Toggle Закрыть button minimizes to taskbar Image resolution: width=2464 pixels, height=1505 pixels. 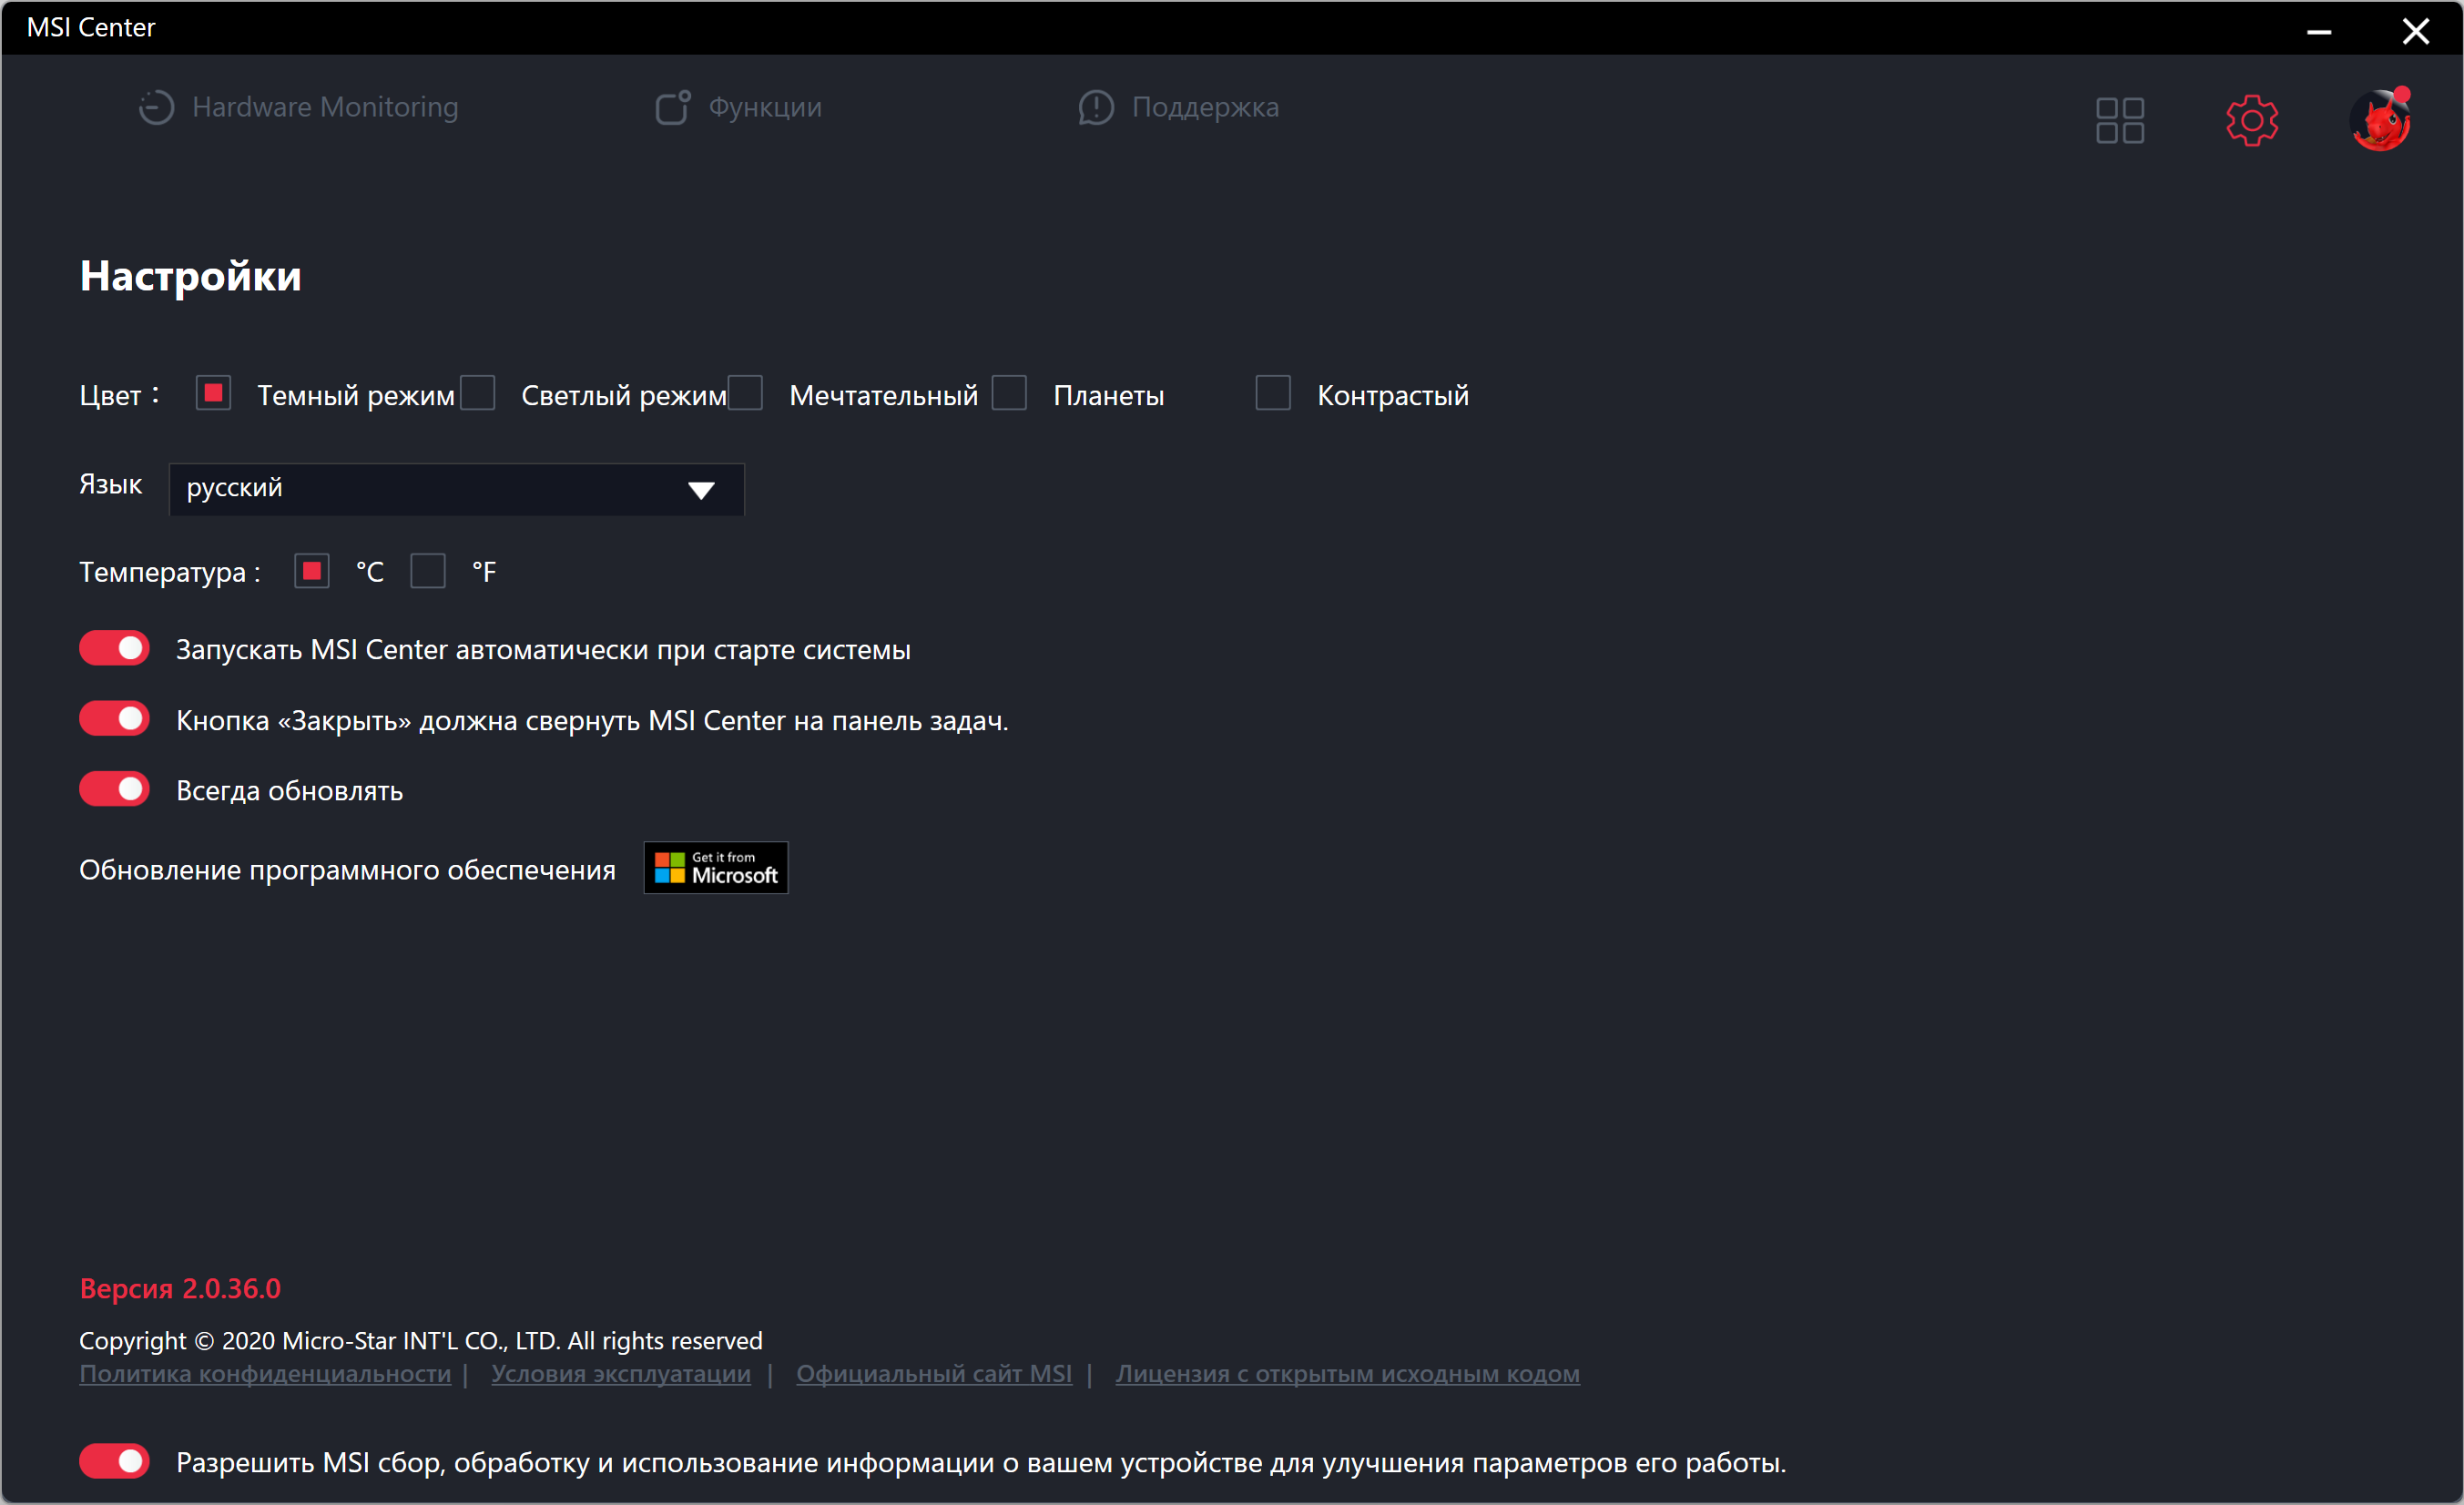(x=114, y=718)
